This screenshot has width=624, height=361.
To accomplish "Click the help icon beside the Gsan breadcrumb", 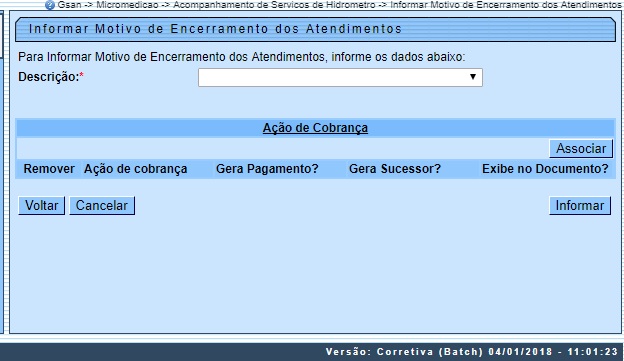I will coord(50,5).
